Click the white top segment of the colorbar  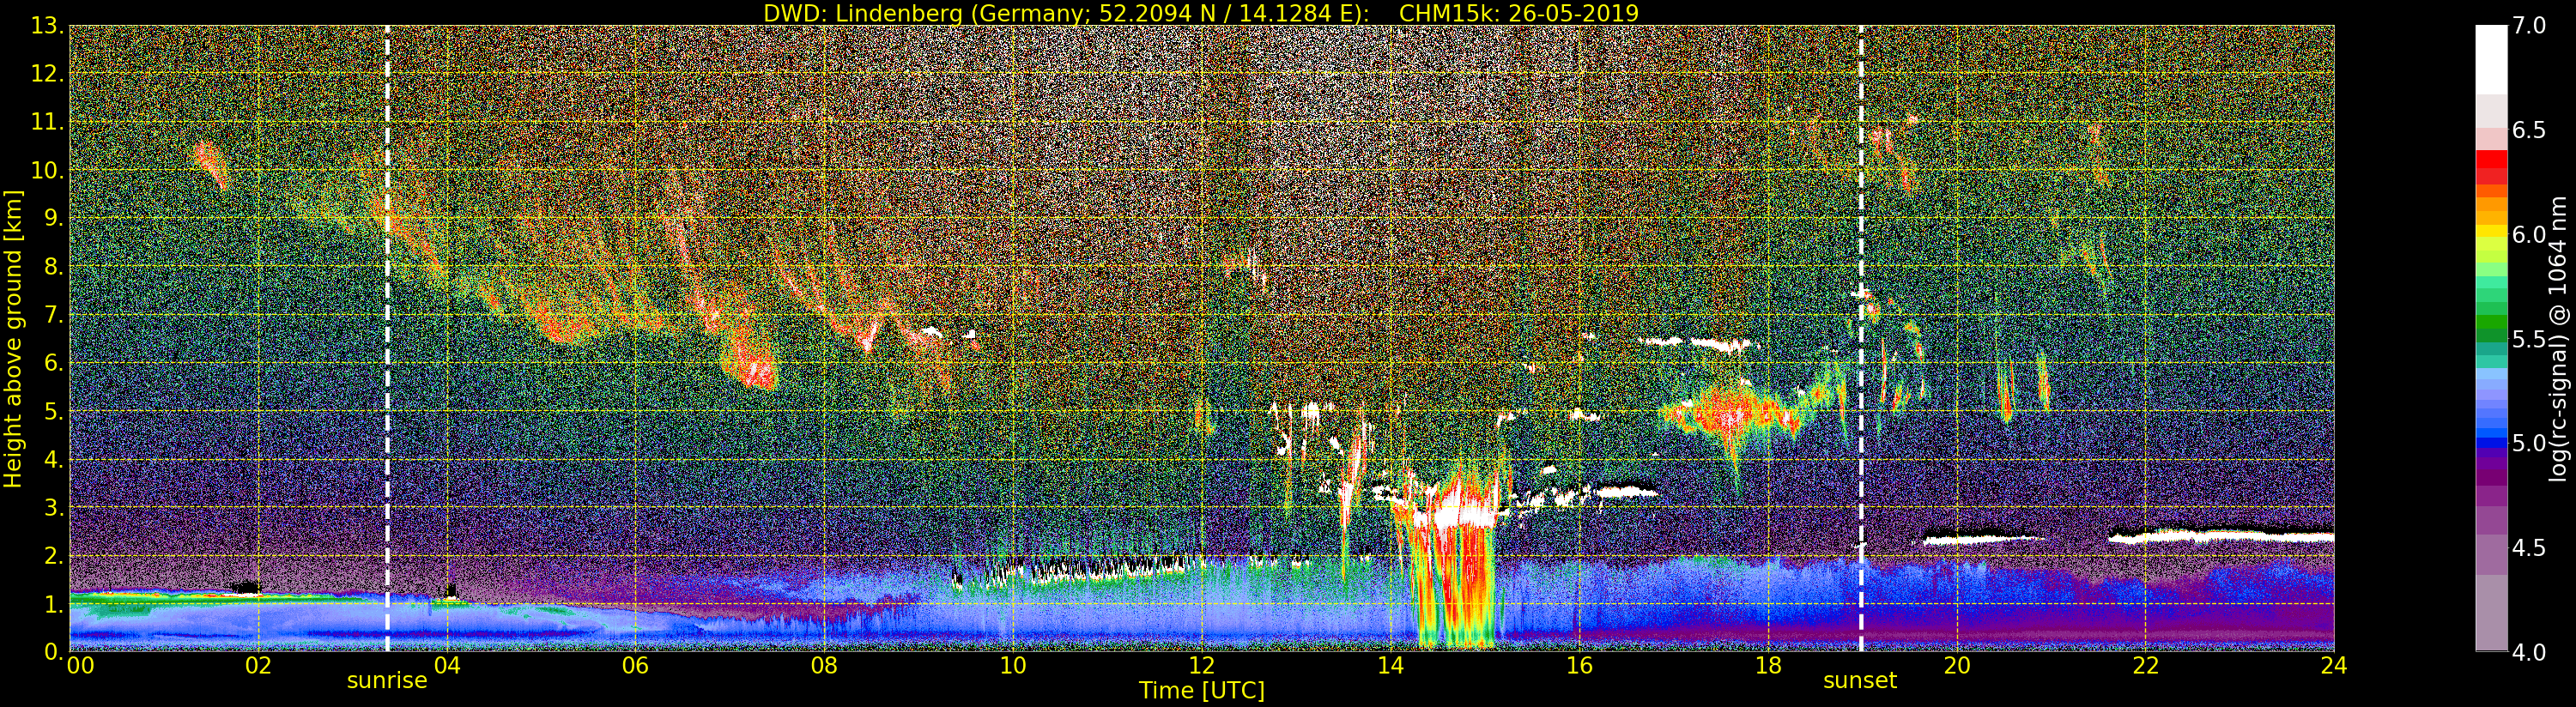click(2491, 60)
